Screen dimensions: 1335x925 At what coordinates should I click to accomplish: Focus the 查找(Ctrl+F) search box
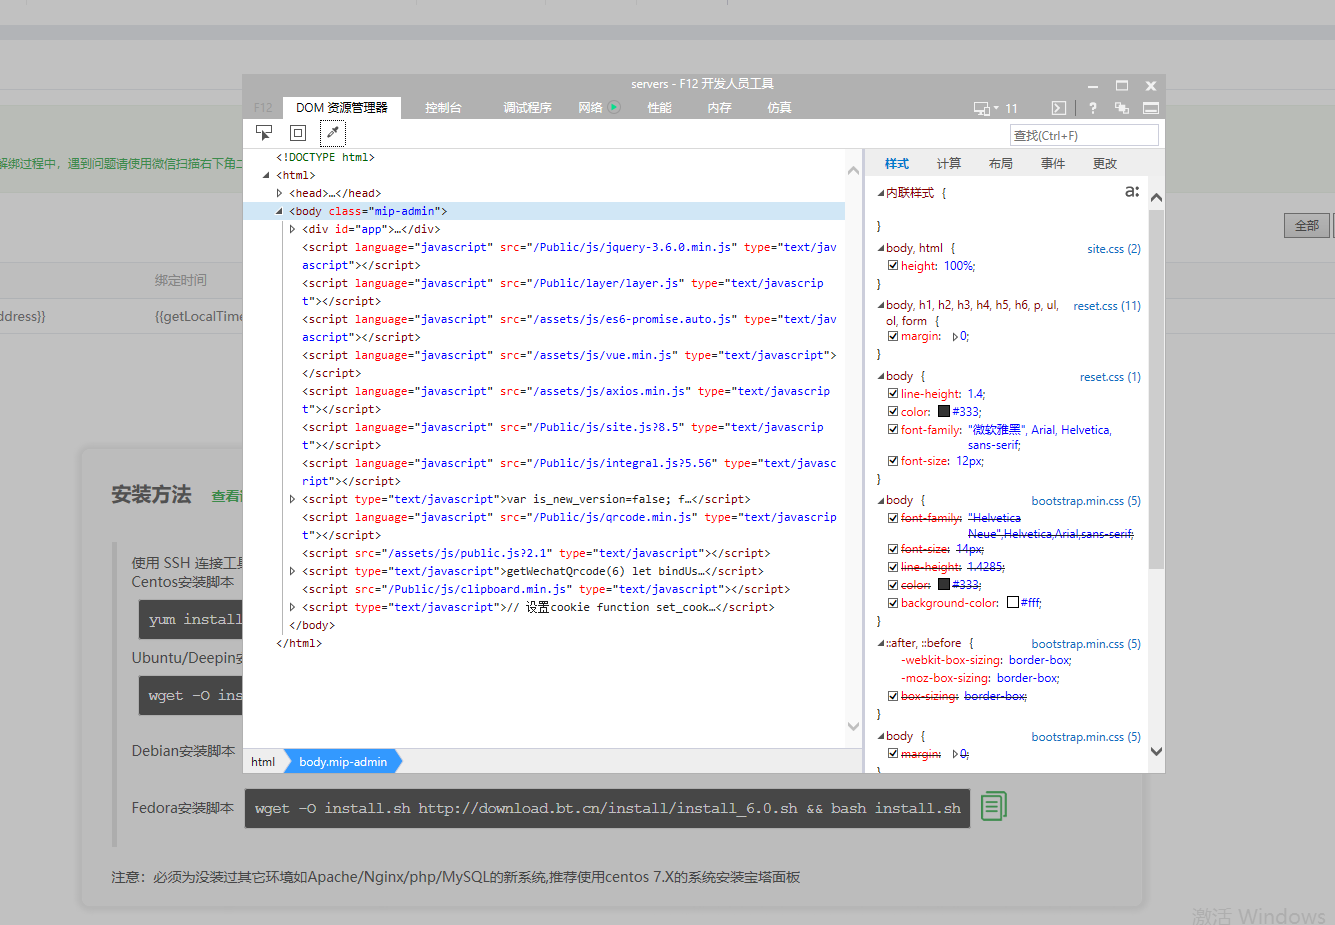(1084, 135)
